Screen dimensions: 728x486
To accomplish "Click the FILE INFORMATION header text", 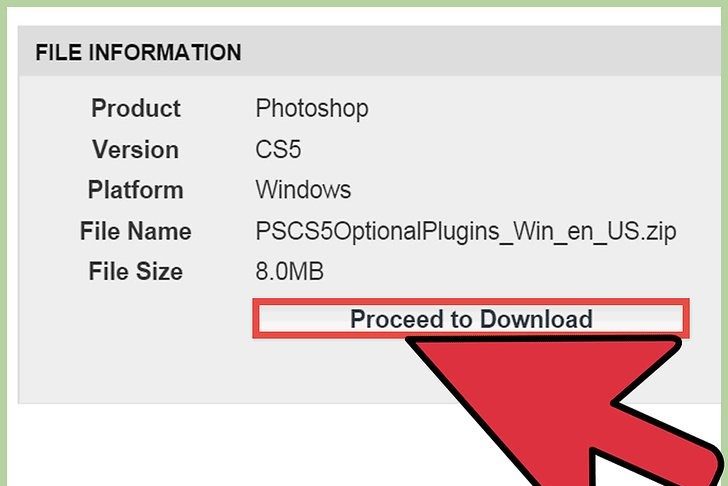I will (138, 53).
